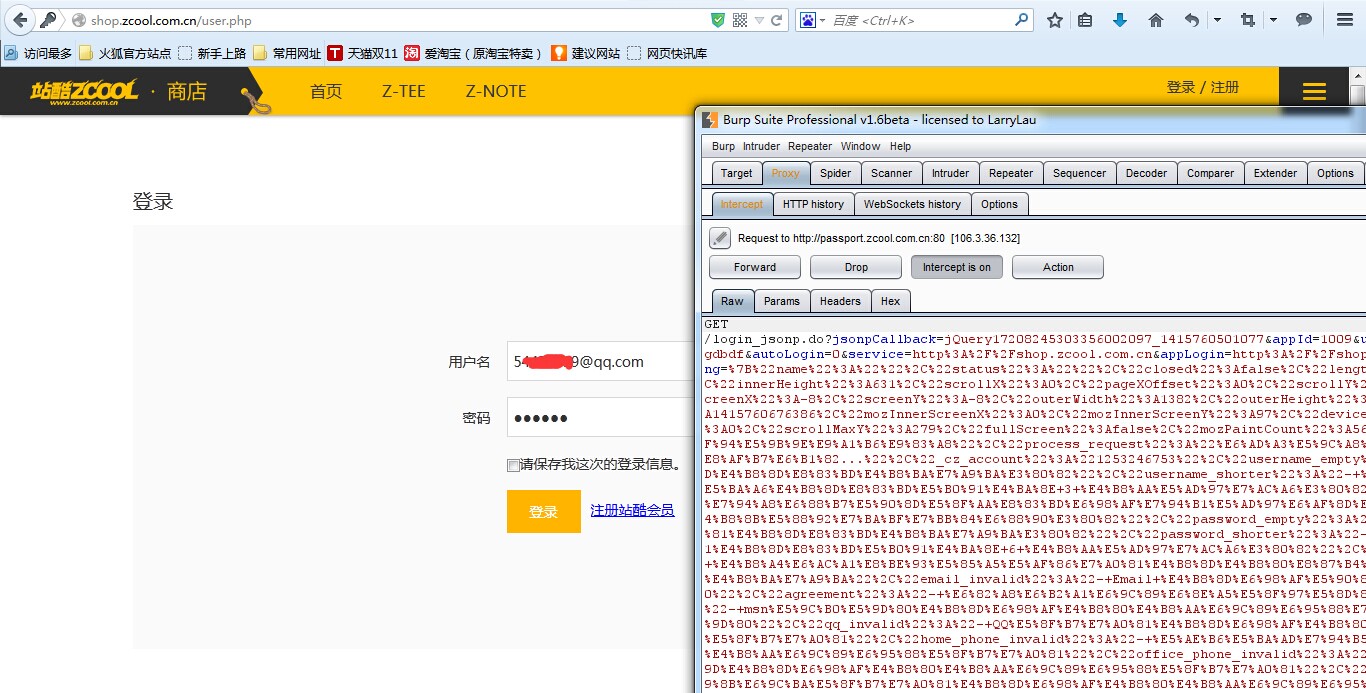This screenshot has height=693, width=1366.
Task: Open the QR code icon in address bar
Action: click(x=740, y=20)
